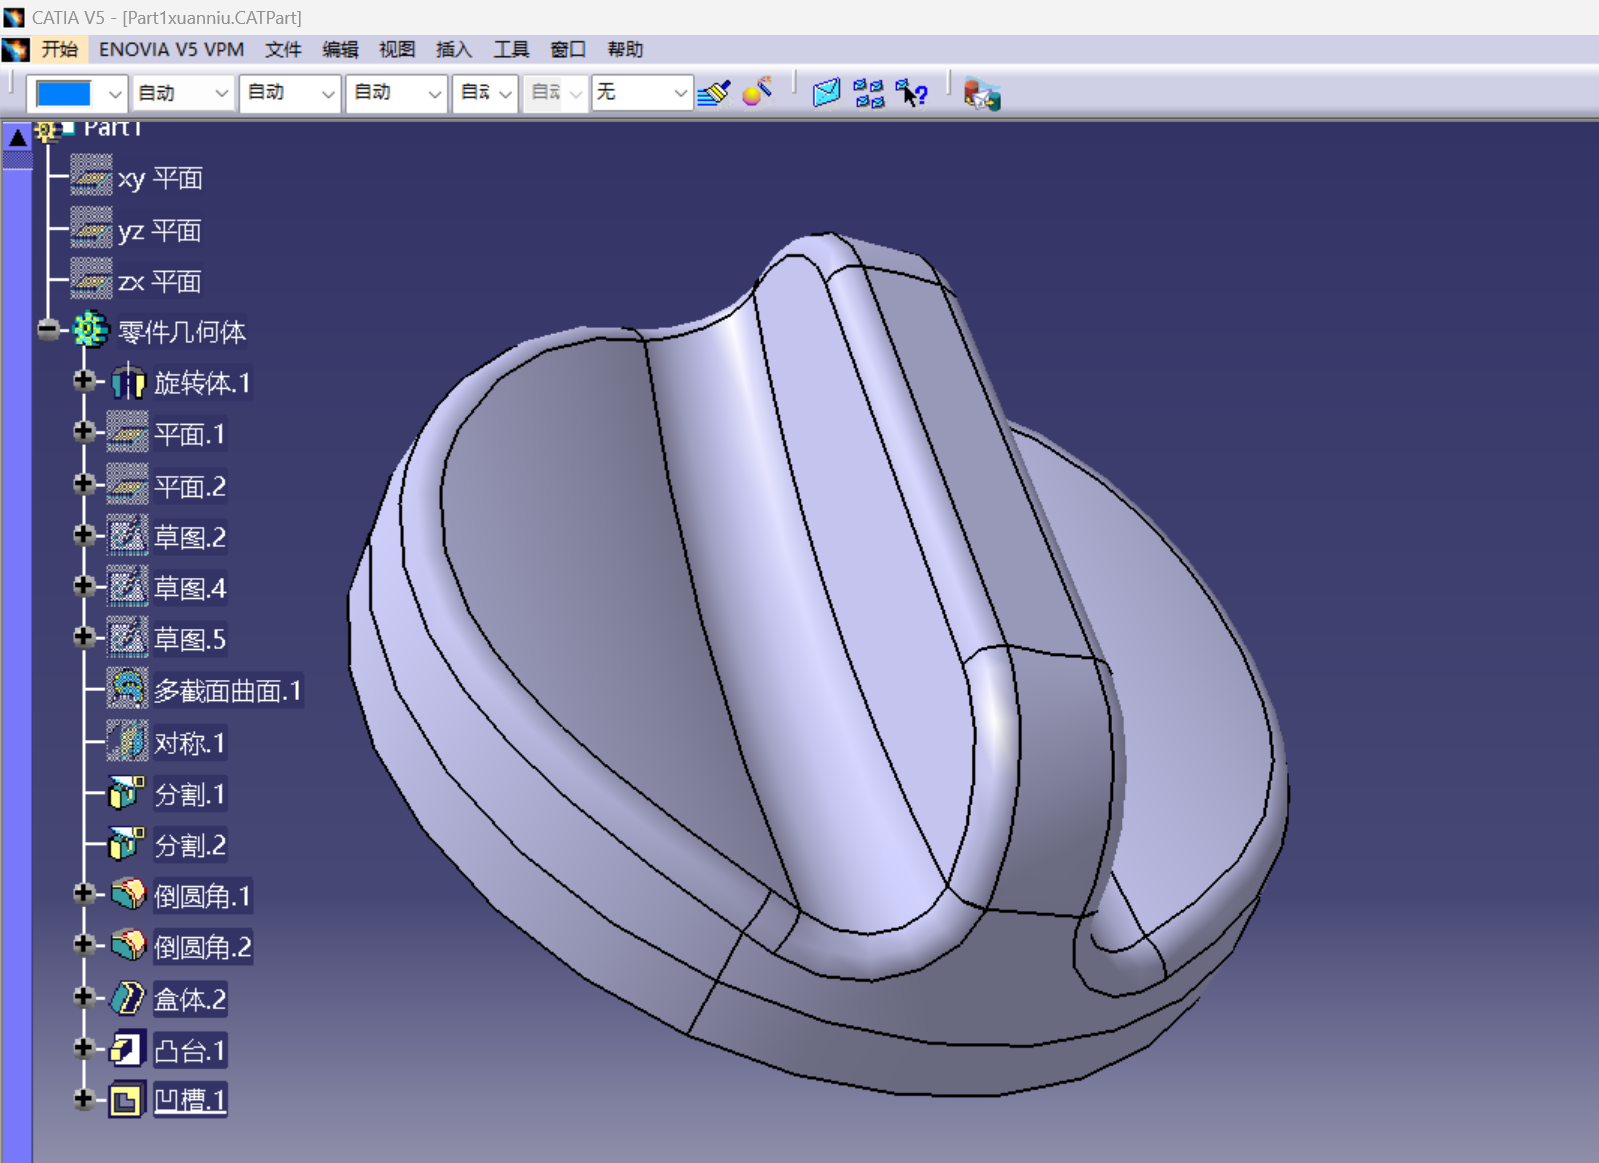Click the 分割.1 split feature icon

pyautogui.click(x=127, y=793)
